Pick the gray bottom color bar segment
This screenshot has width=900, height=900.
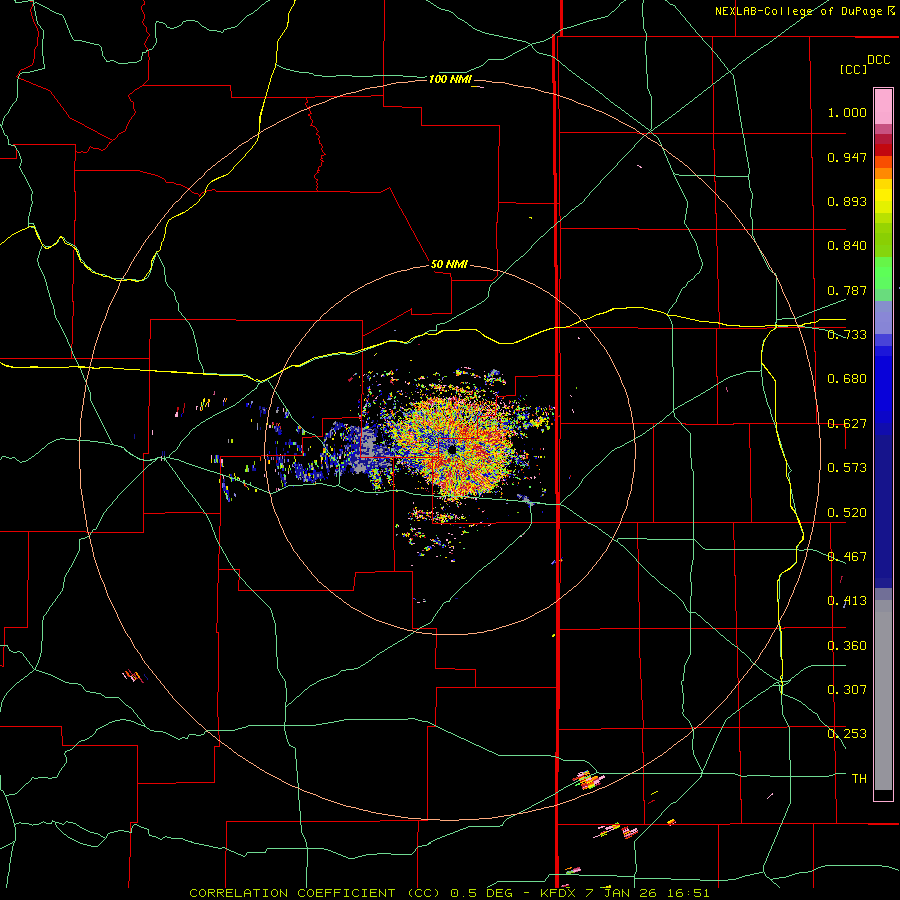[883, 695]
